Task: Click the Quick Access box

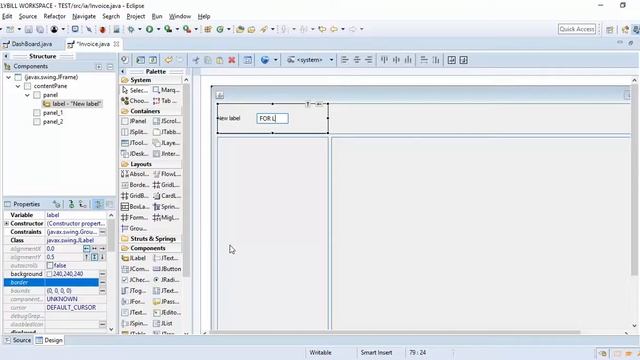Action: pyautogui.click(x=577, y=29)
